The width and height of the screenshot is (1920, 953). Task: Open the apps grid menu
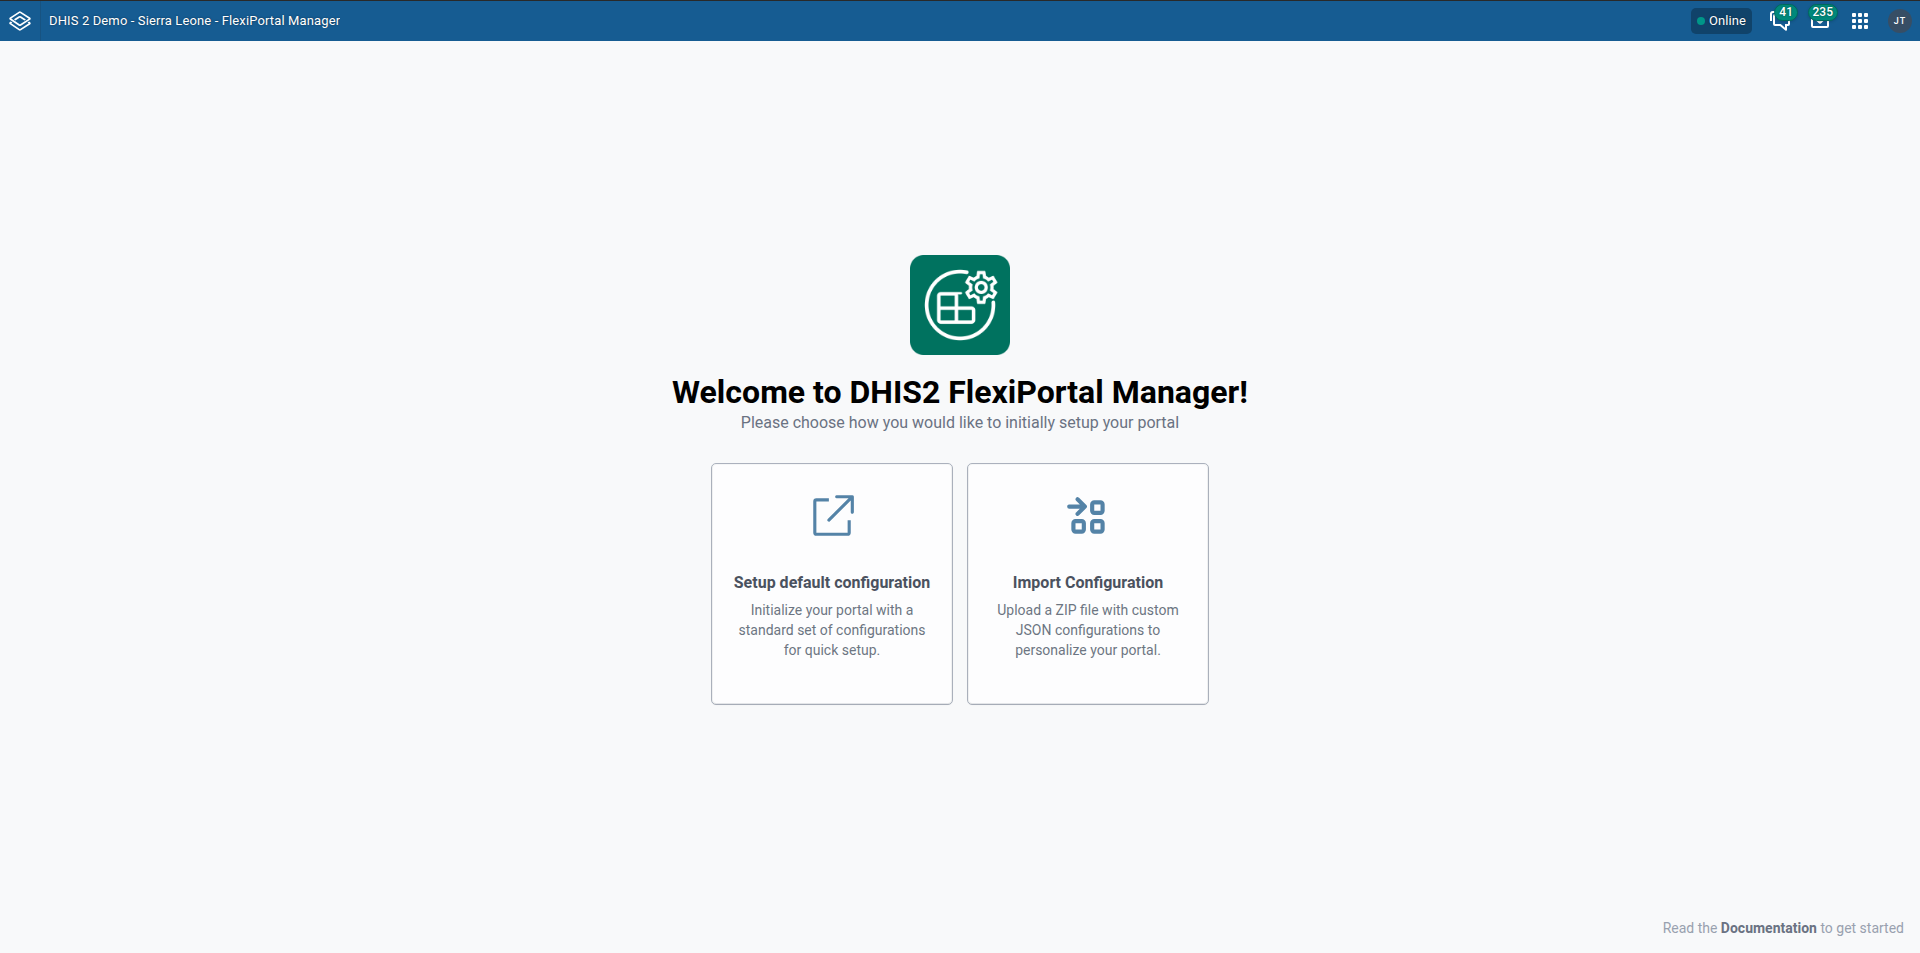[1860, 21]
